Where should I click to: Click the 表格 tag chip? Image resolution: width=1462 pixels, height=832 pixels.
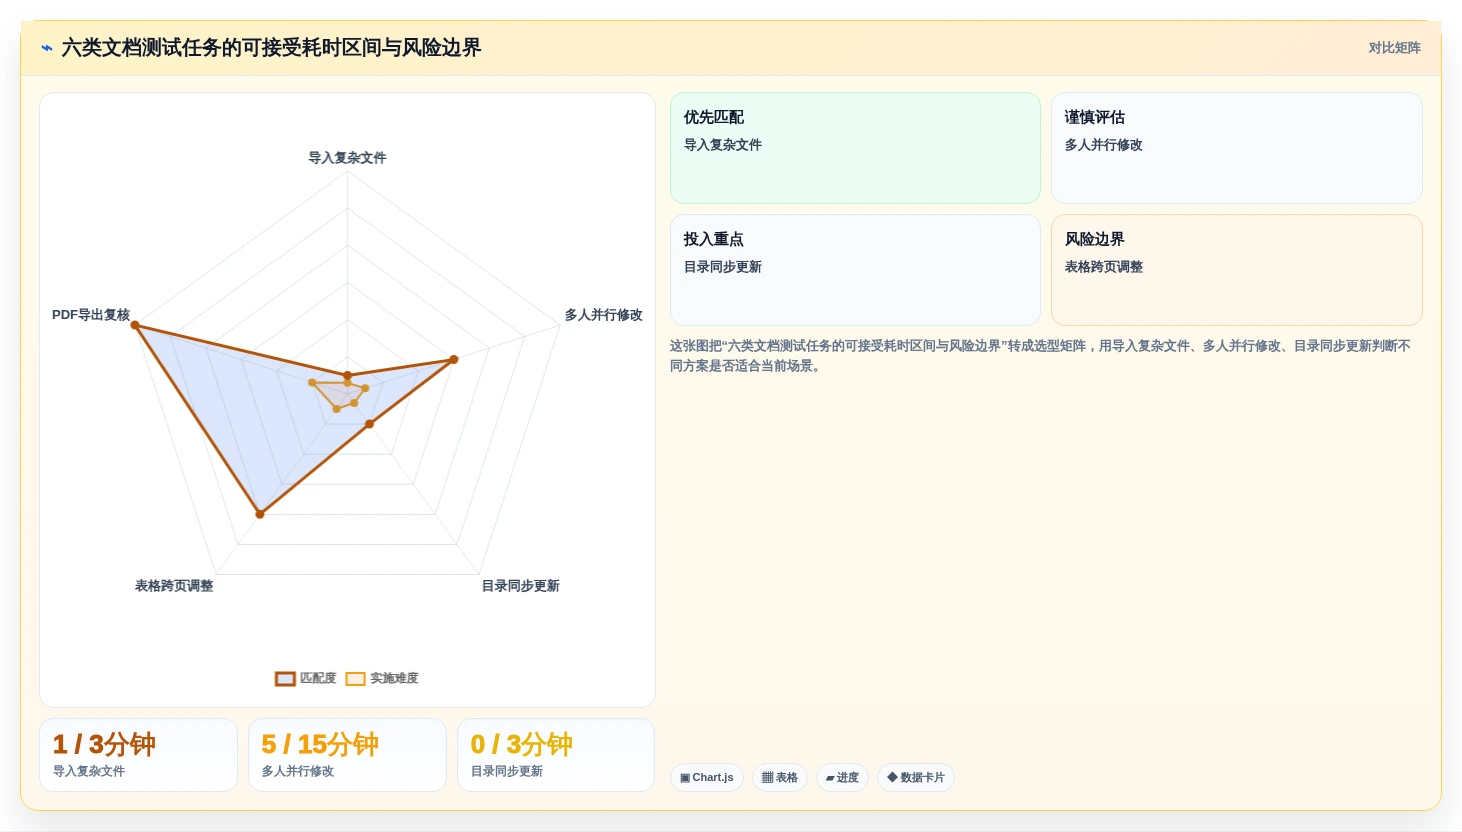[780, 777]
